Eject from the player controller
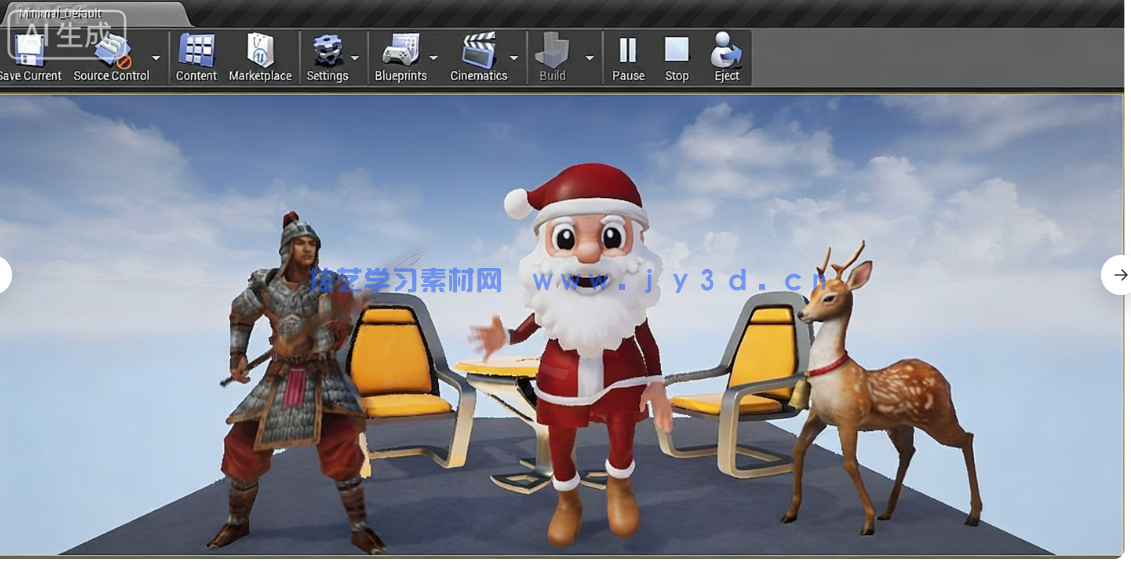Image resolution: width=1131 pixels, height=561 pixels. tap(726, 56)
